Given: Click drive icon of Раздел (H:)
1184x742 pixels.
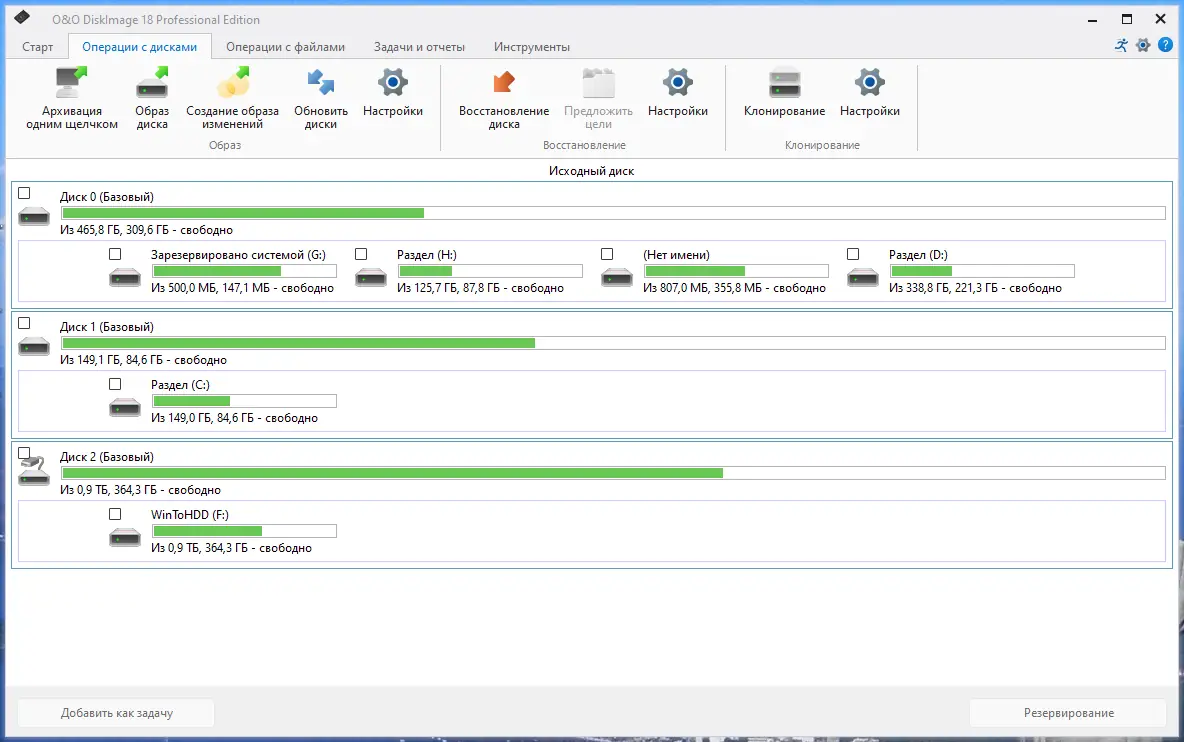Looking at the screenshot, I should tap(371, 277).
